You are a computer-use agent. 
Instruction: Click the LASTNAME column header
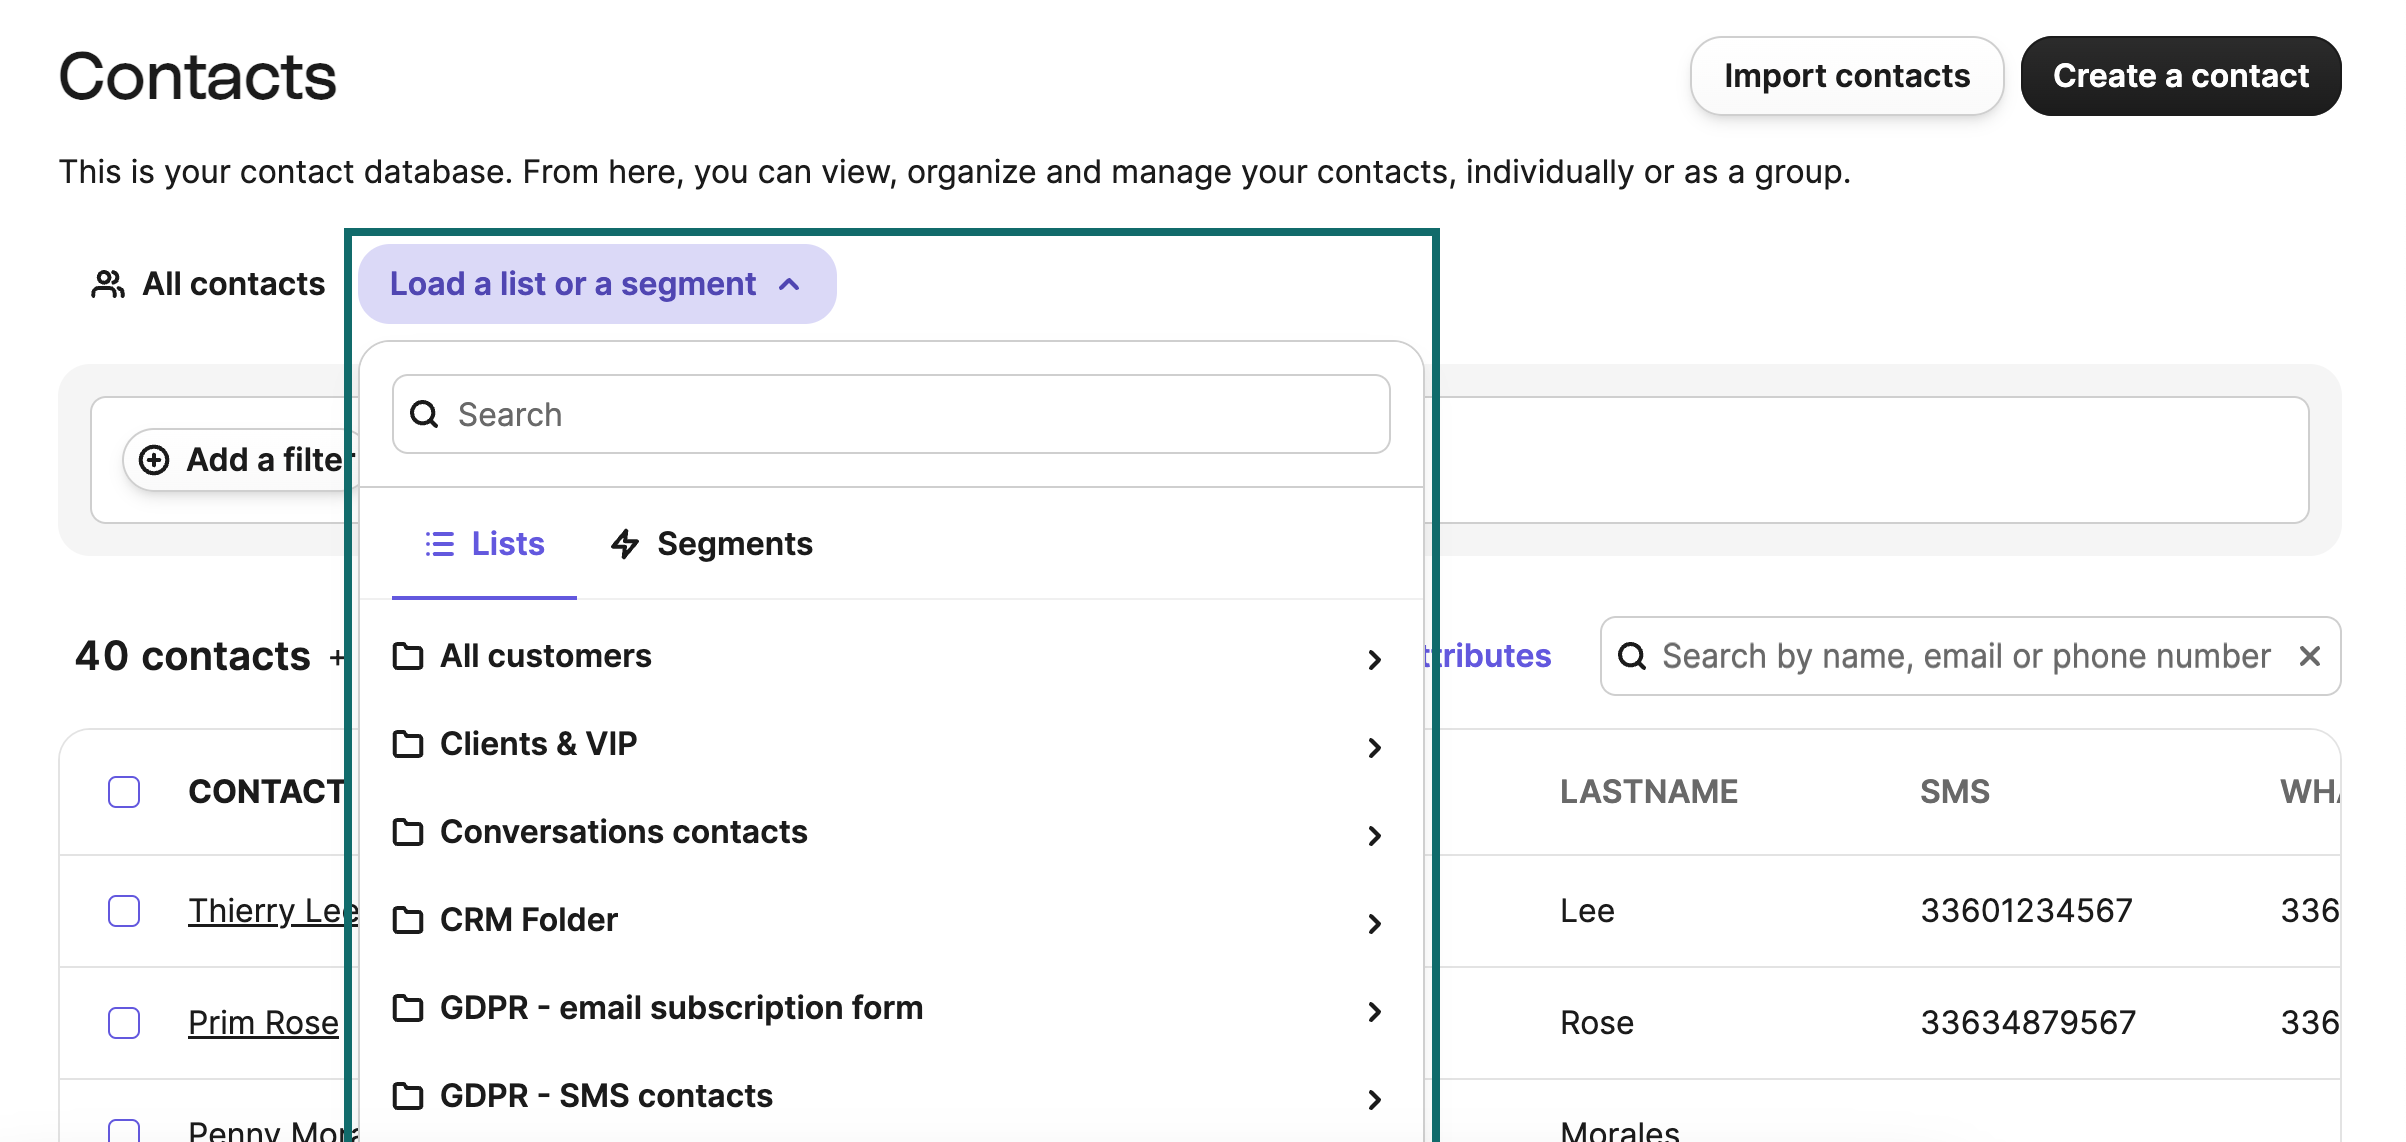tap(1649, 792)
